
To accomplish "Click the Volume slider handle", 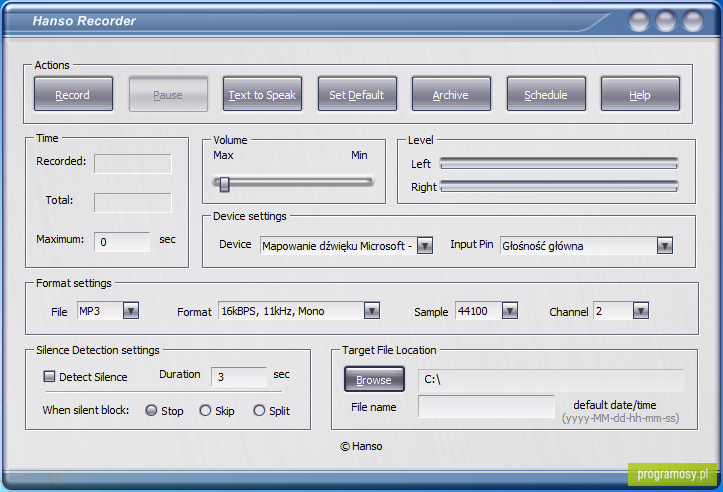I will point(225,184).
